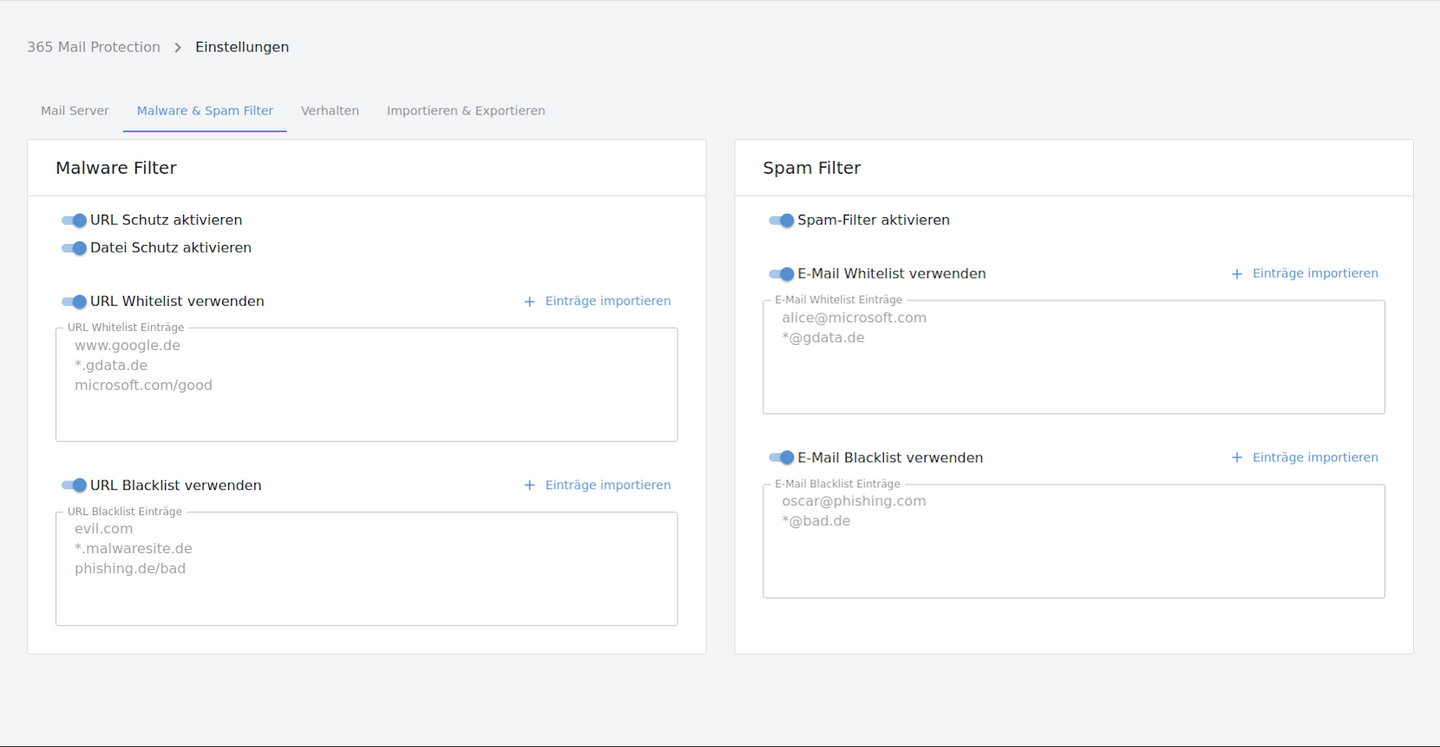The width and height of the screenshot is (1440, 747).
Task: Disable the Spam-Filter aktivieren switch
Action: (781, 220)
